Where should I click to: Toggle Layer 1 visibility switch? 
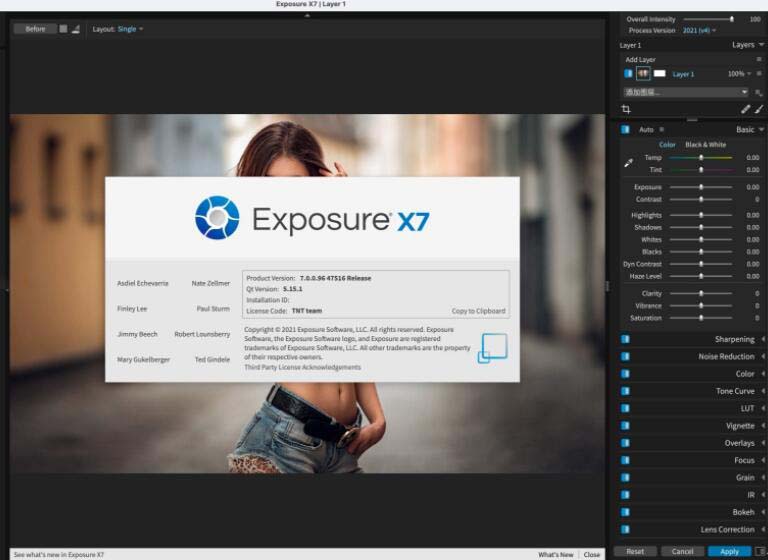pos(628,73)
